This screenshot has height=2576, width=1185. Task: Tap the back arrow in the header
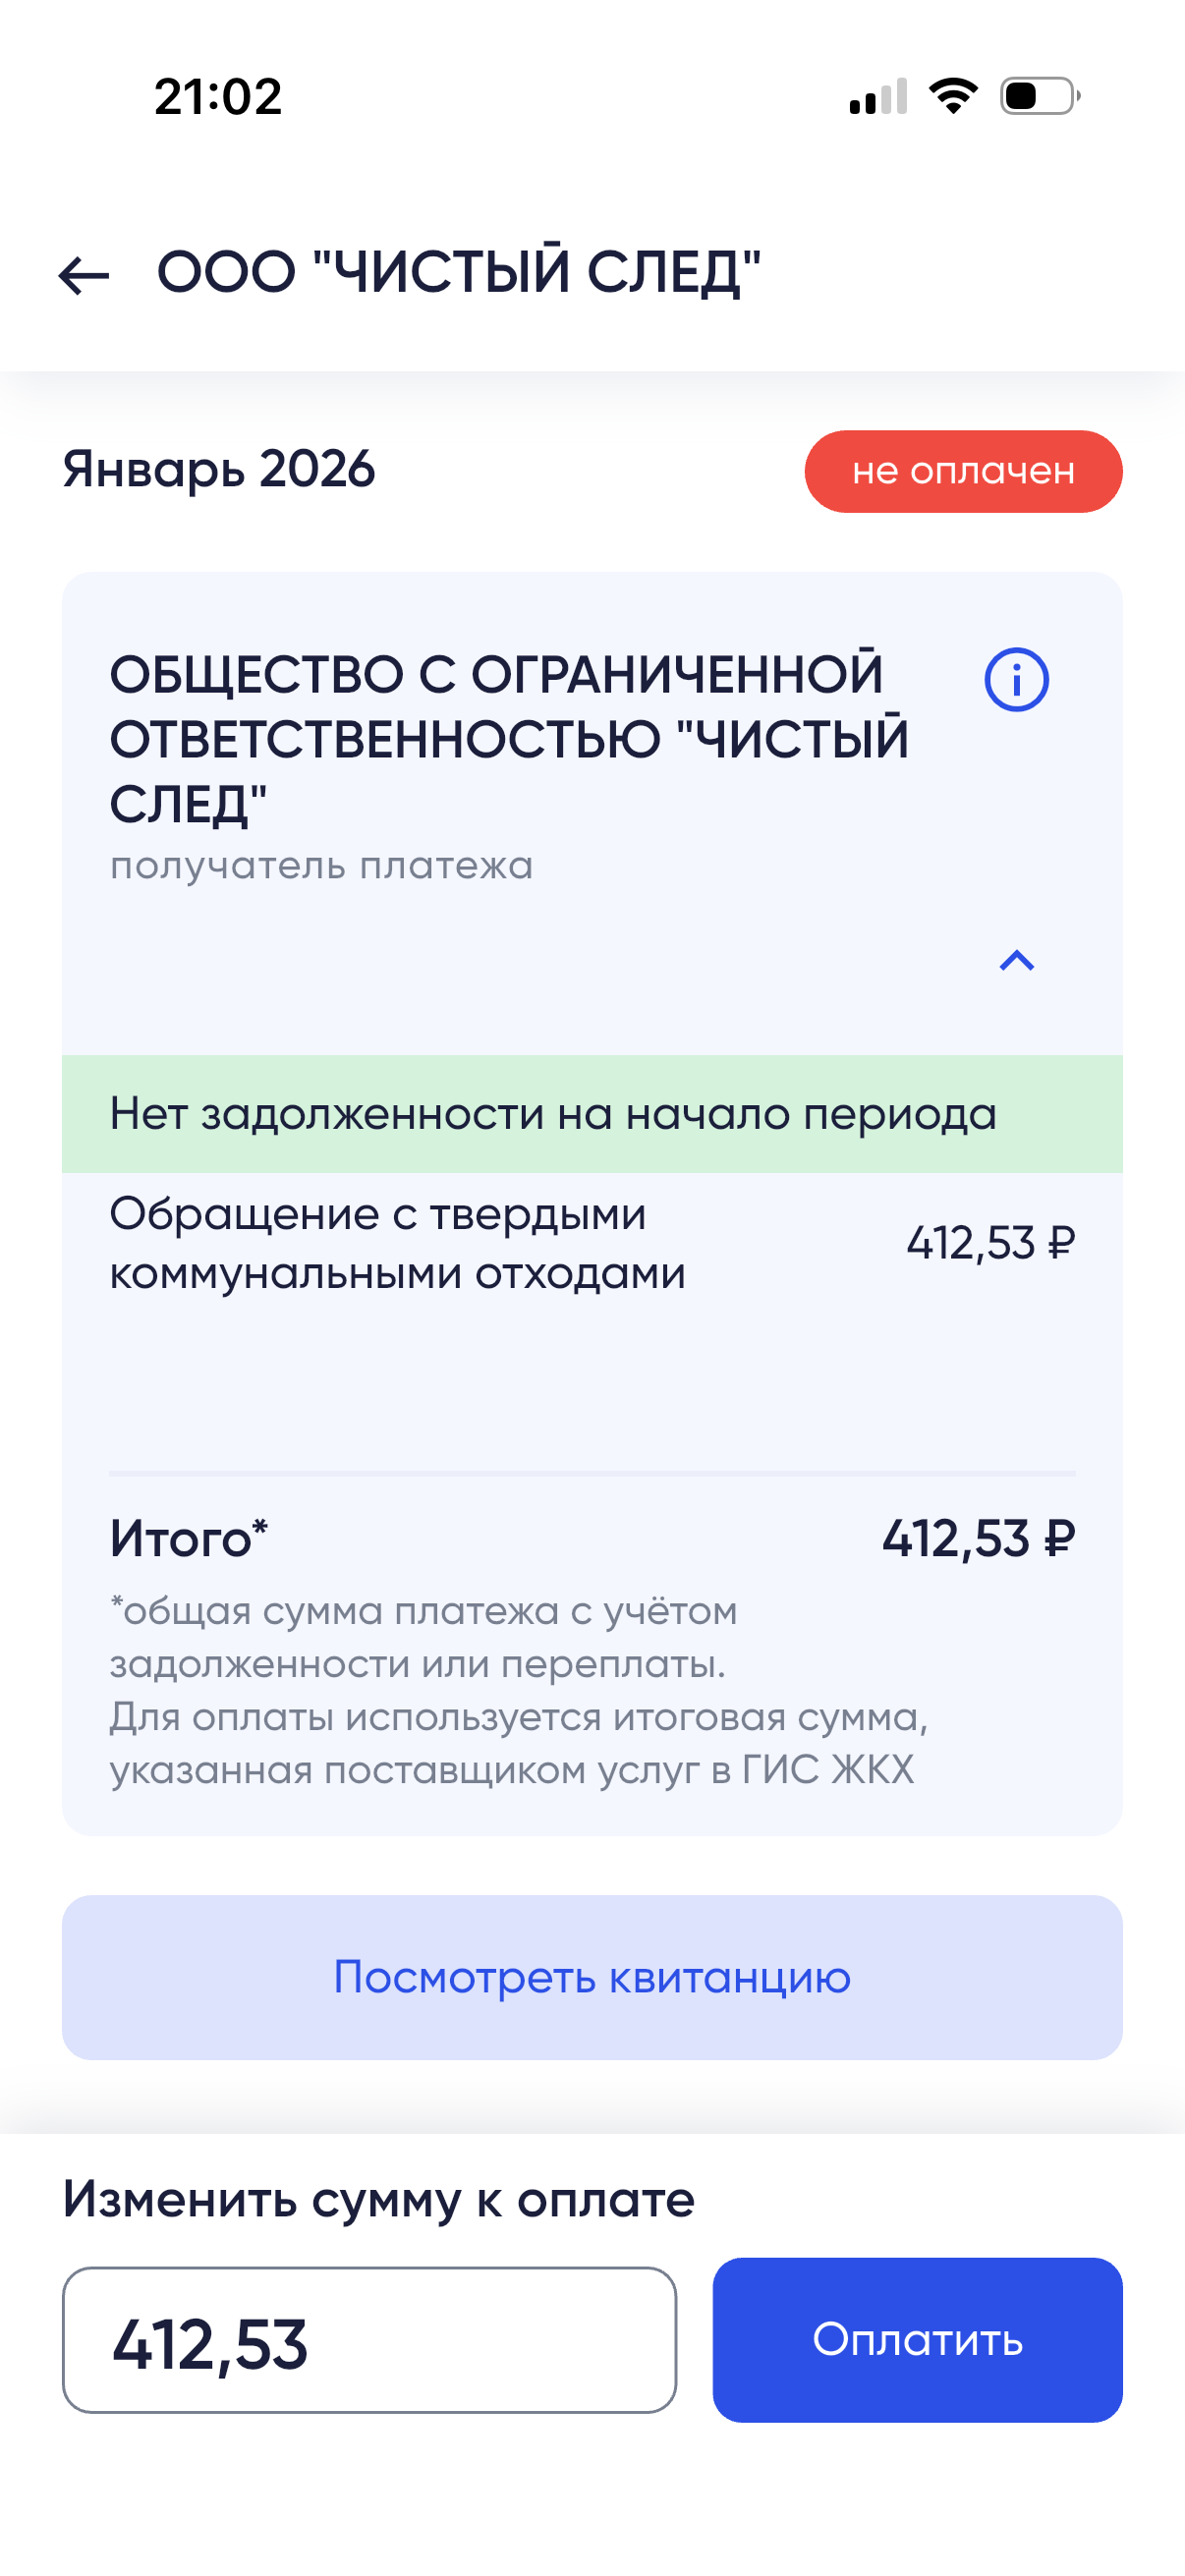(x=84, y=275)
